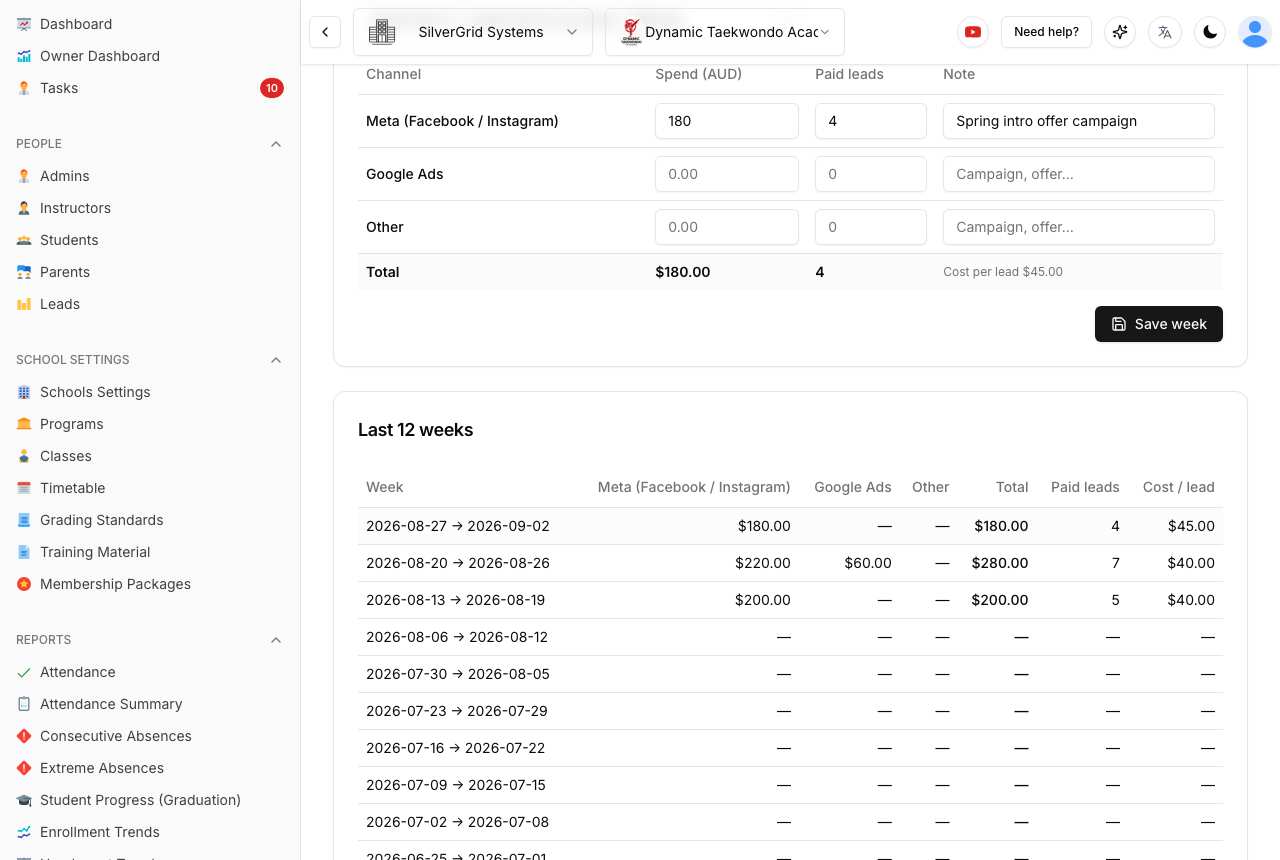Open the Dashboard menu label
The width and height of the screenshot is (1280, 860).
coord(76,24)
